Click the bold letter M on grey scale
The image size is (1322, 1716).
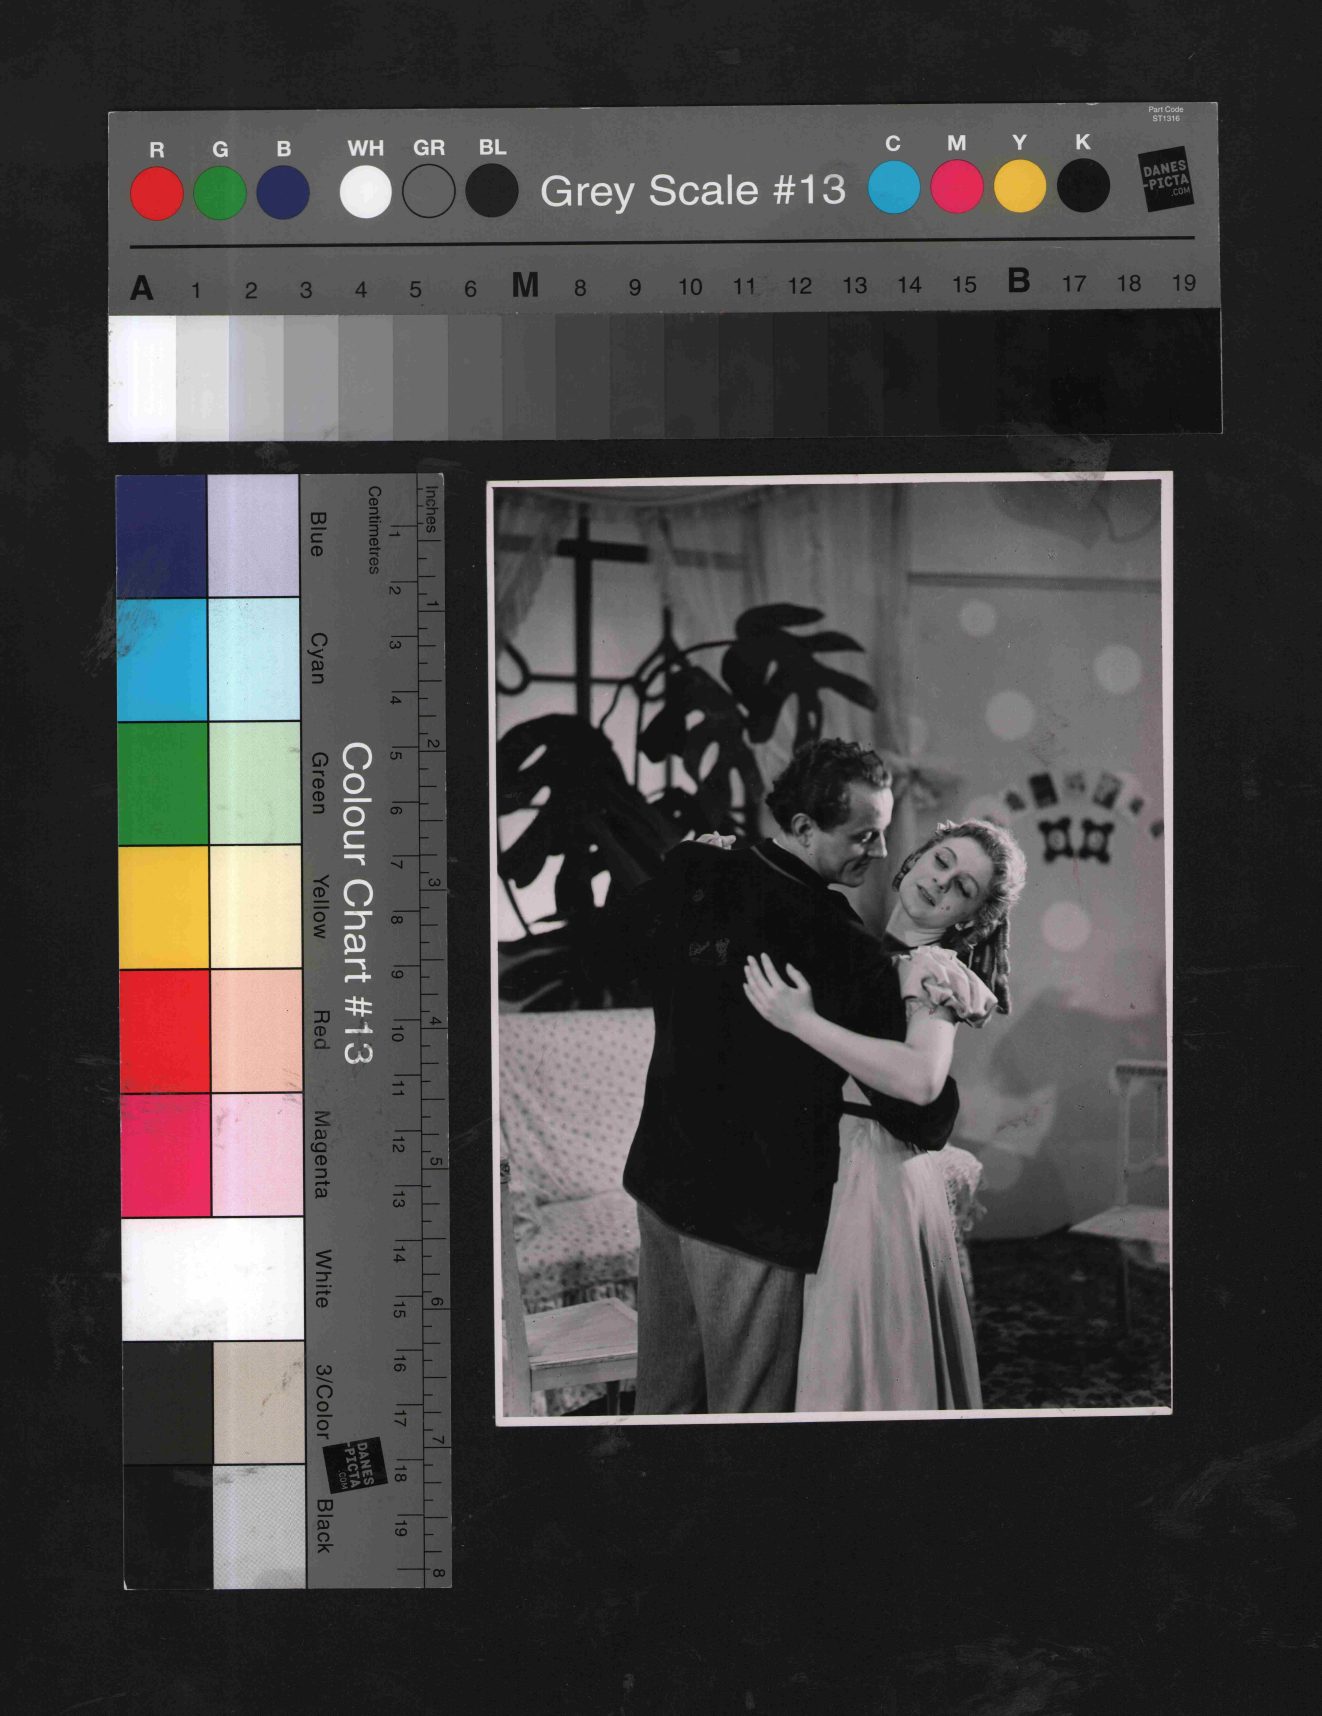coord(525,286)
